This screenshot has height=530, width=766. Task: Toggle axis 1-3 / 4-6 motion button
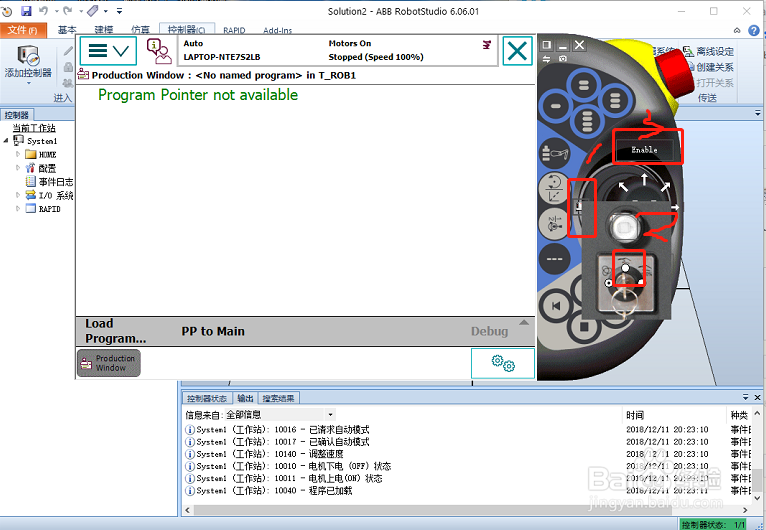[x=554, y=224]
